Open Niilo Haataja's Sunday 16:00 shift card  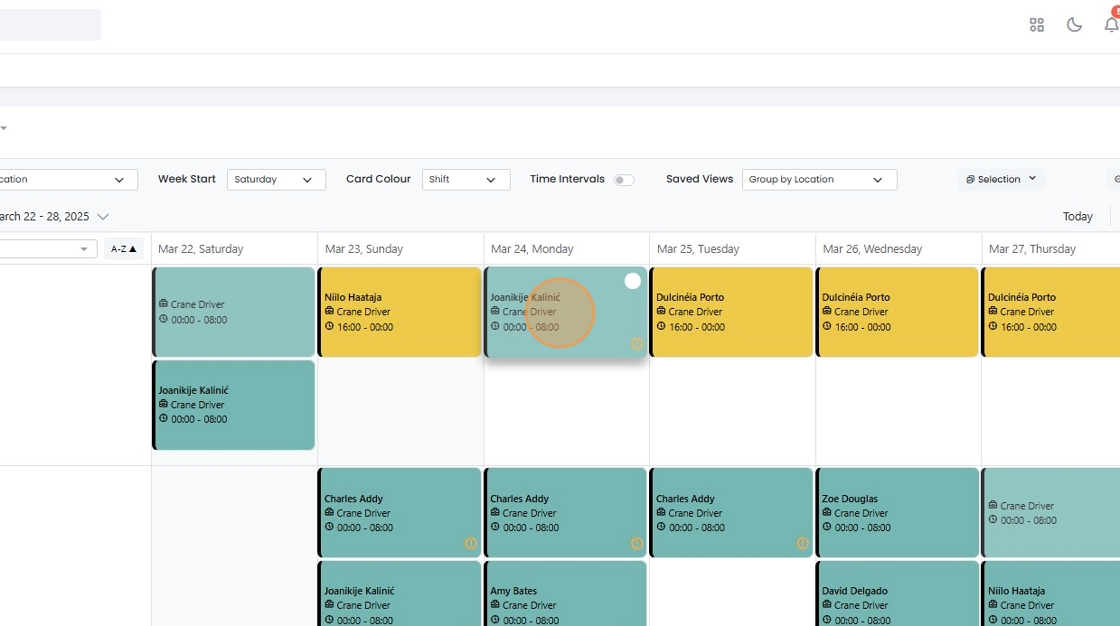tap(399, 311)
